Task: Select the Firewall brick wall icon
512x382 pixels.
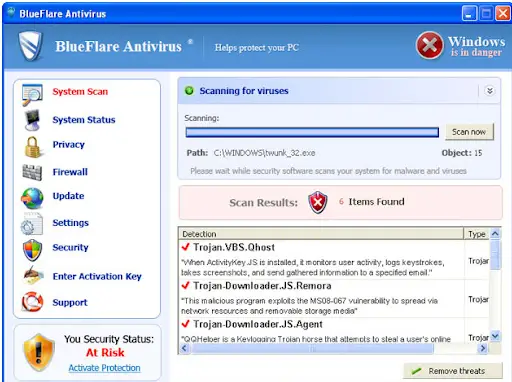Action: [32, 172]
